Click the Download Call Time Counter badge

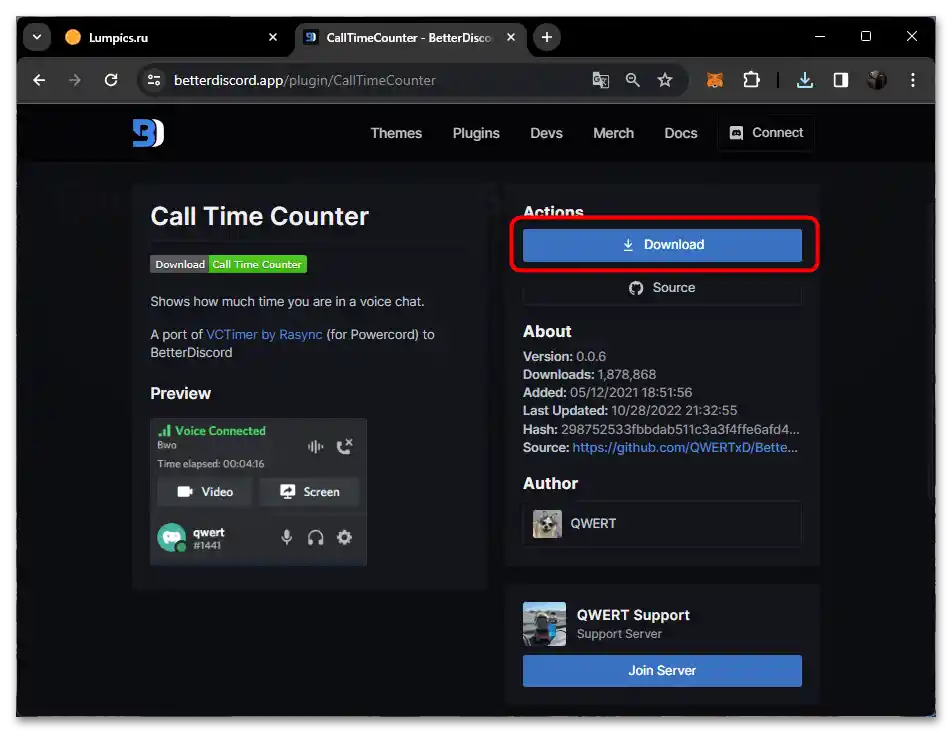(228, 264)
